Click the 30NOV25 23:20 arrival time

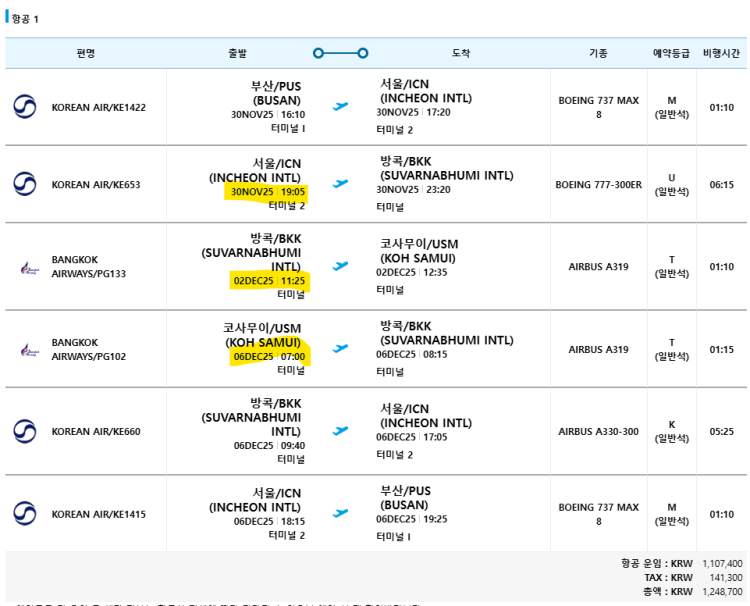413,189
